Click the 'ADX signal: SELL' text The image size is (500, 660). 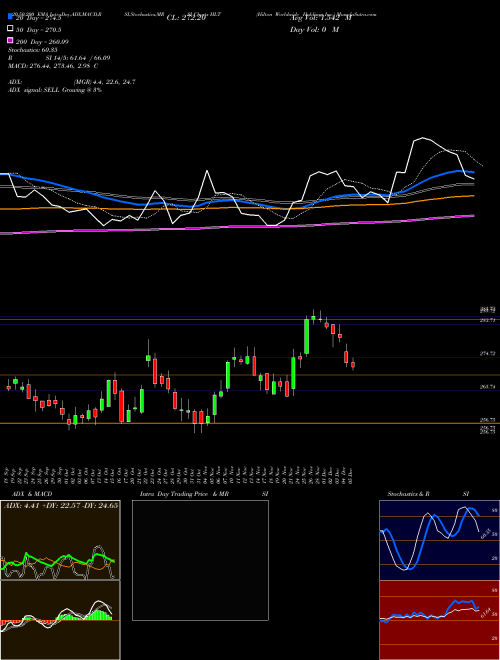coord(34,90)
